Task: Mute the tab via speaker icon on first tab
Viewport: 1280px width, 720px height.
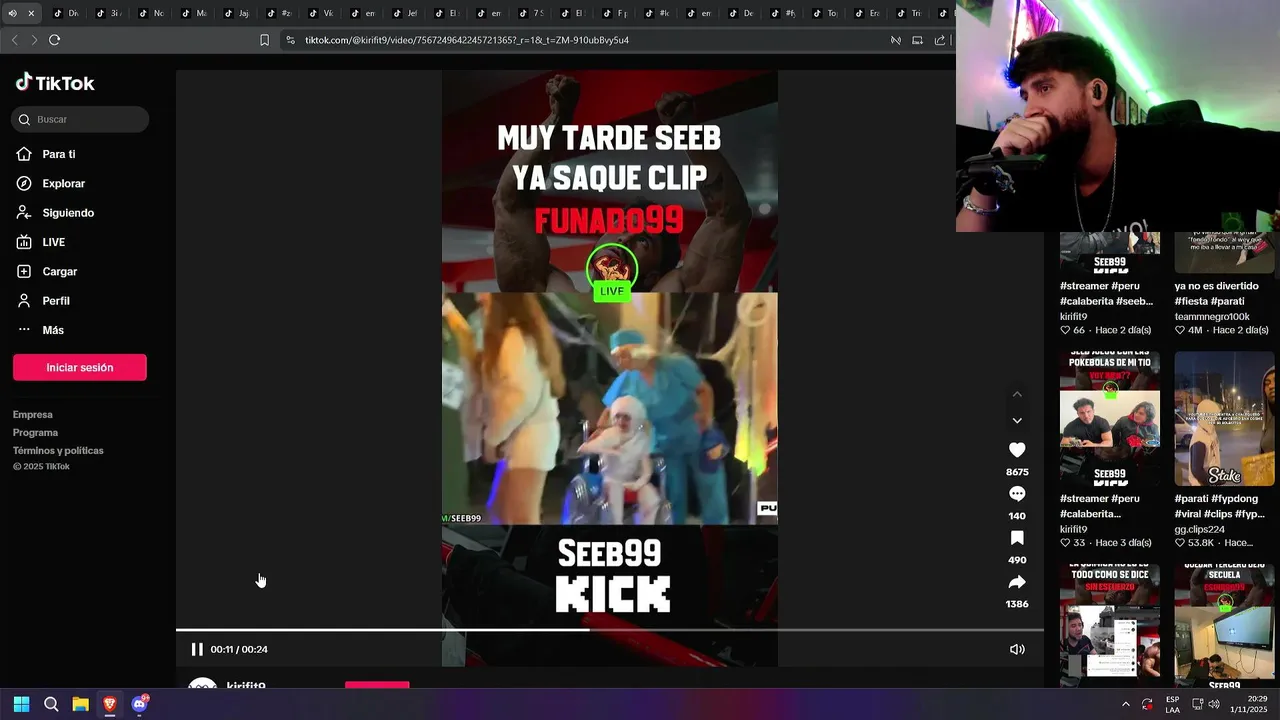Action: click(13, 13)
